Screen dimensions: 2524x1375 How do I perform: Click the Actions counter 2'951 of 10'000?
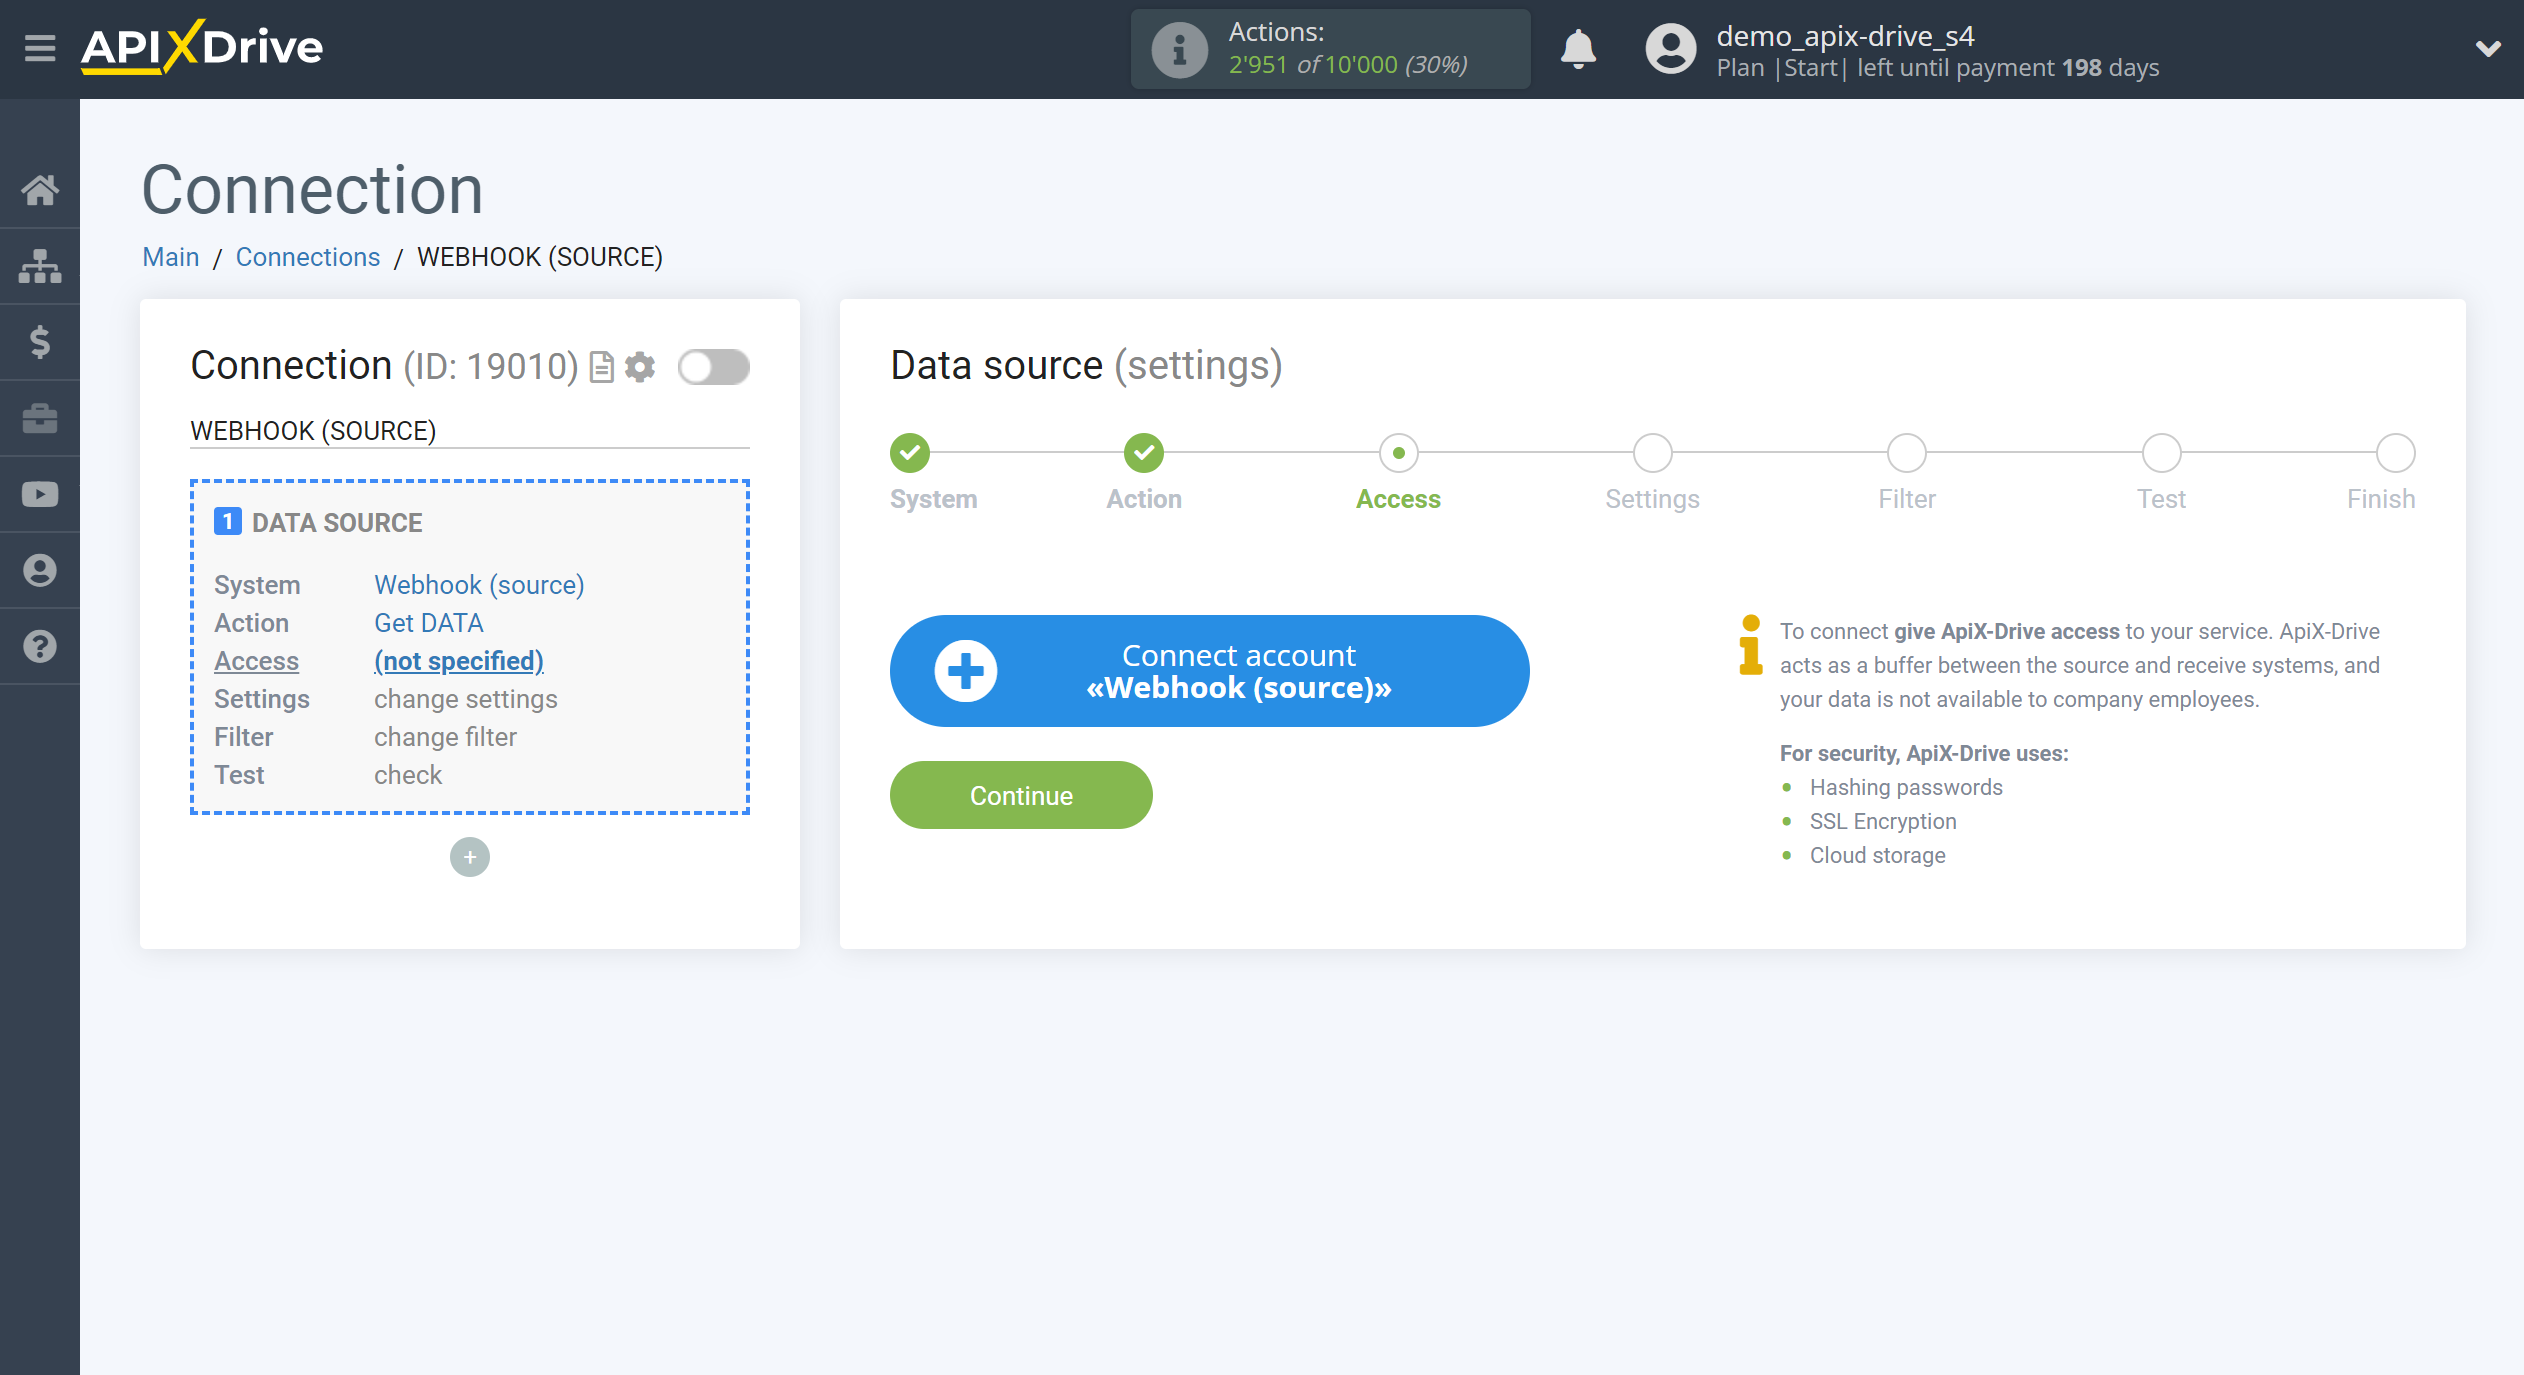click(x=1348, y=65)
